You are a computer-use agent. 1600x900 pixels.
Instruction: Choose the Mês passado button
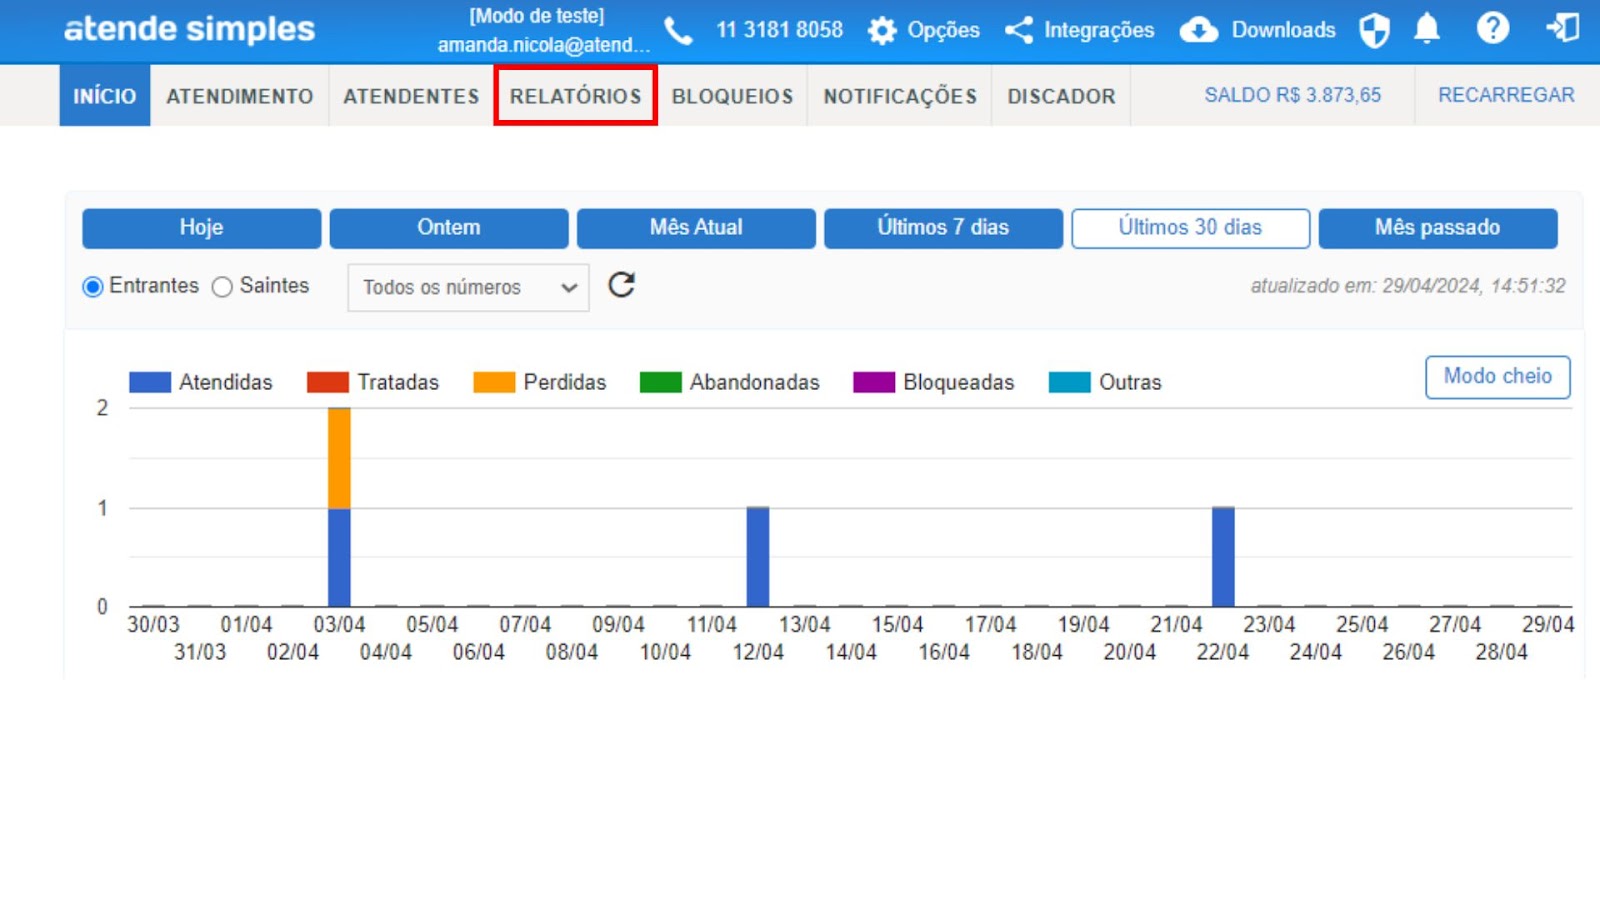1438,228
